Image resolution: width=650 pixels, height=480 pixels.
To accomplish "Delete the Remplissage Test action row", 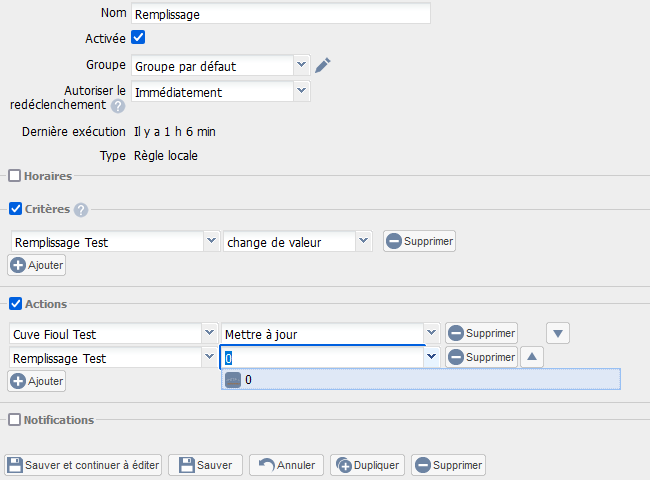I will coord(481,357).
